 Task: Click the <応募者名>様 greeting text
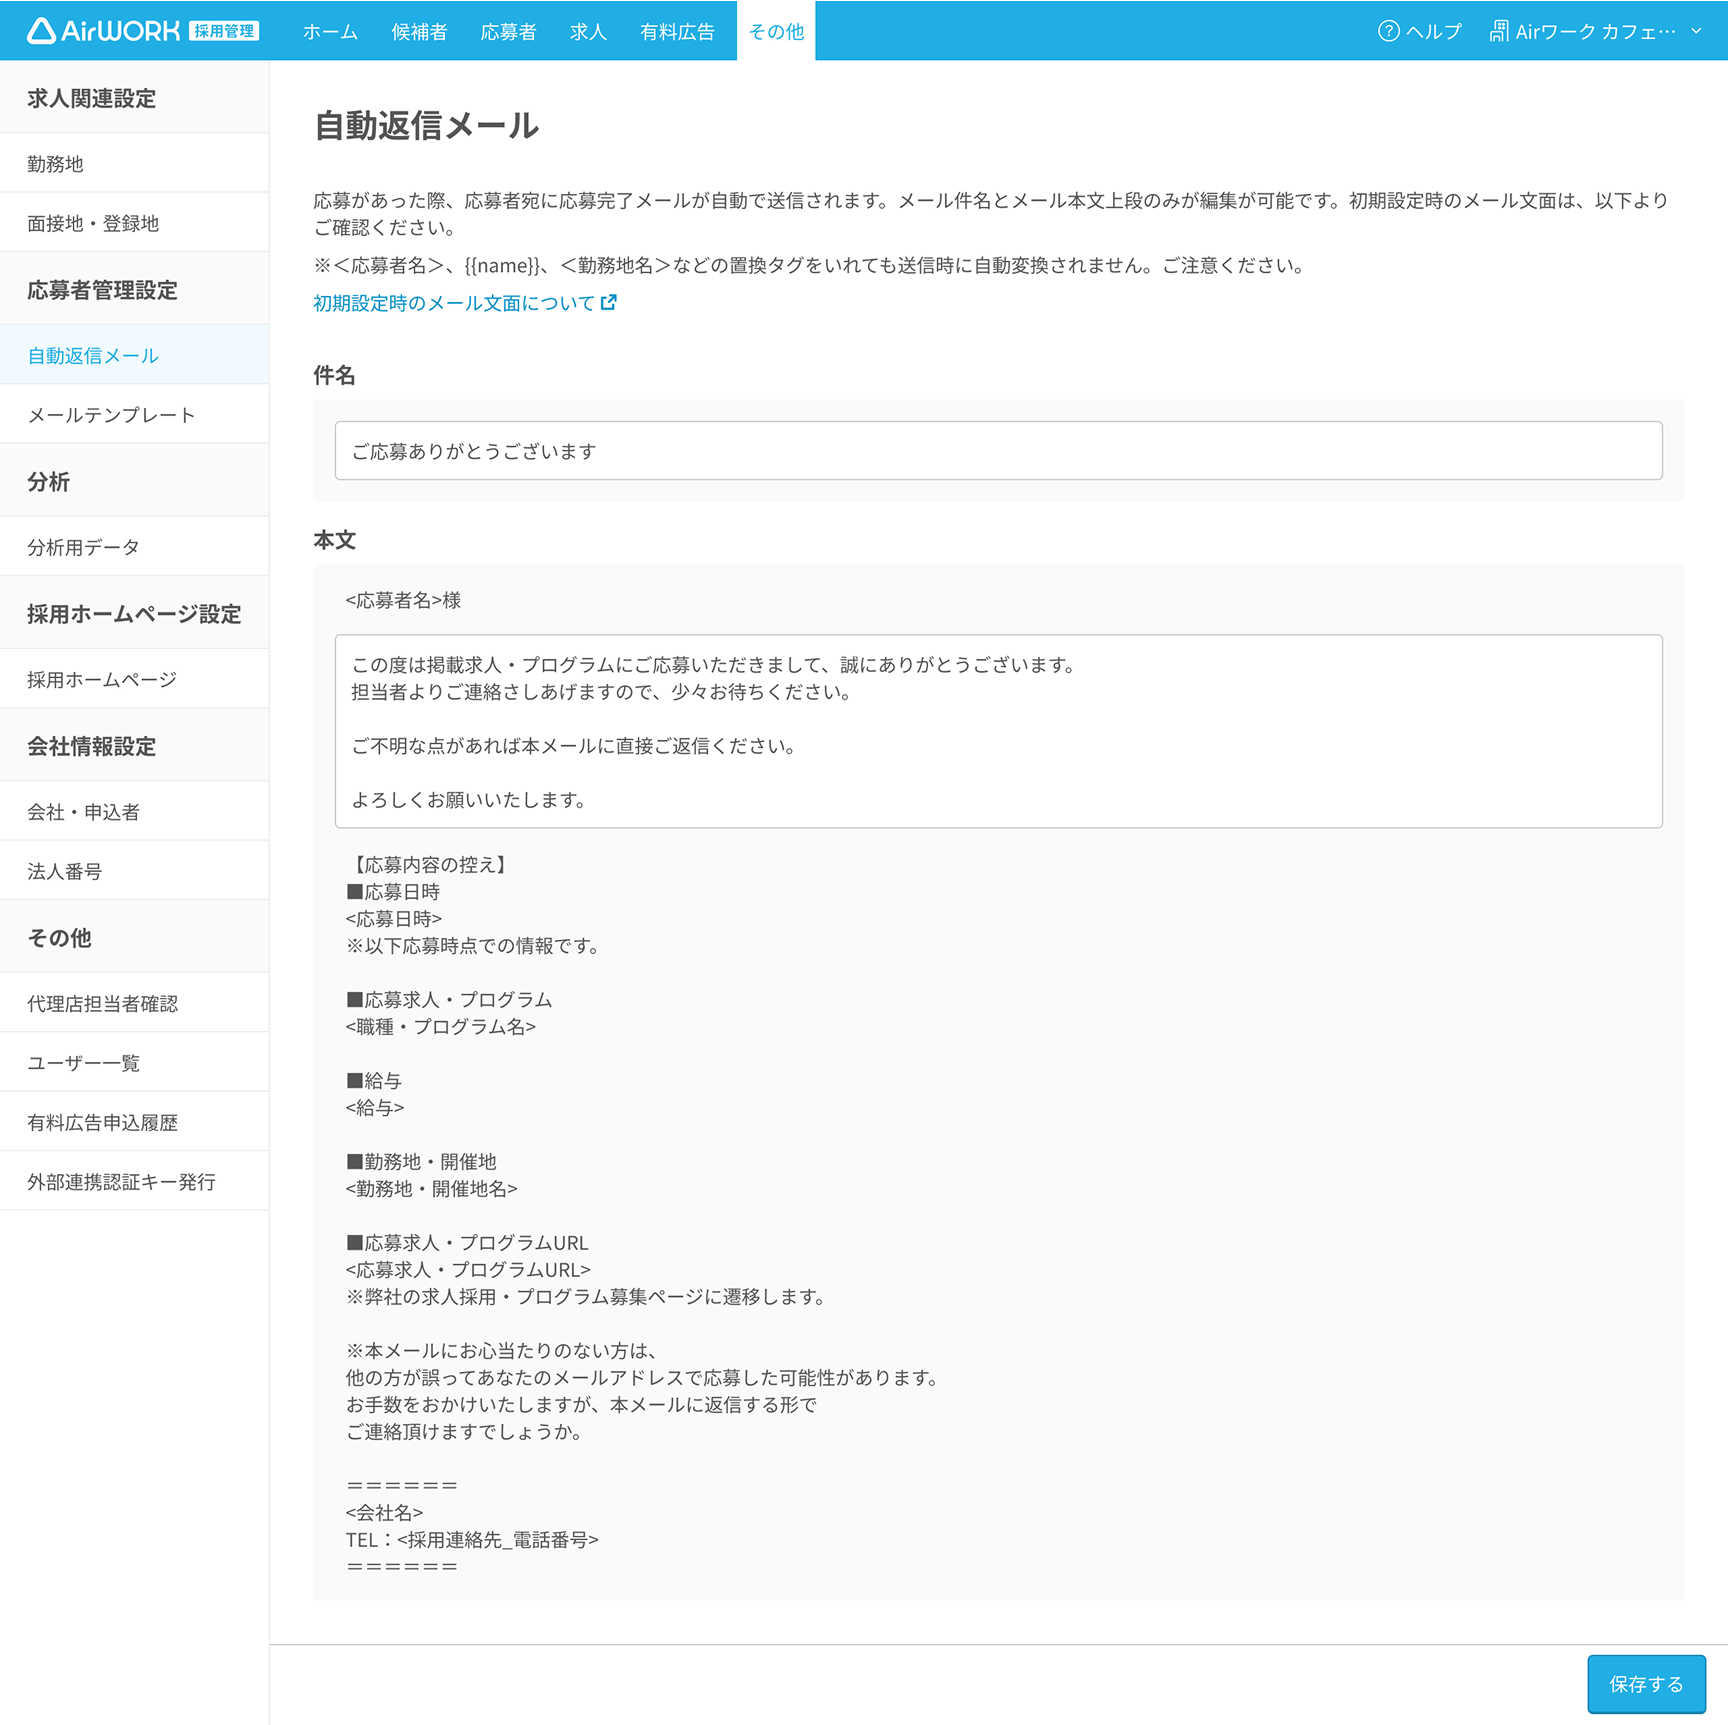click(x=403, y=600)
